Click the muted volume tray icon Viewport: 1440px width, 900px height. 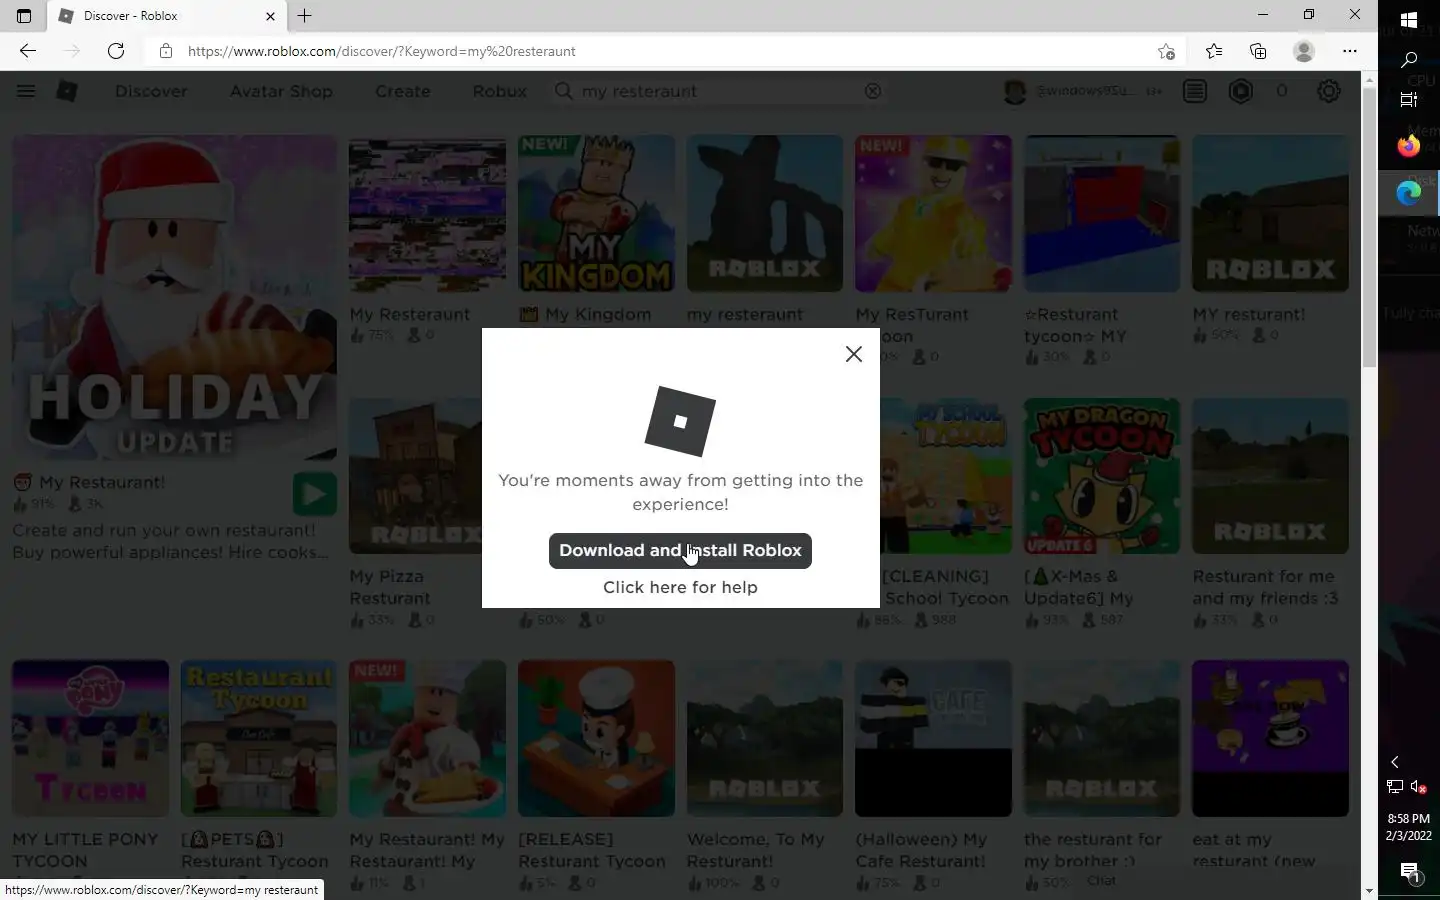click(x=1418, y=787)
